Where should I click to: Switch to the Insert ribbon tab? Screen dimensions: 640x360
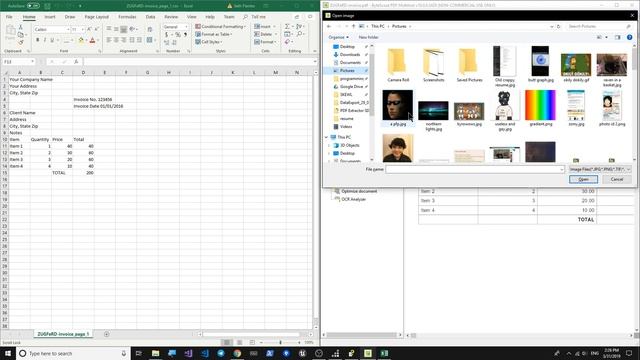(x=50, y=17)
